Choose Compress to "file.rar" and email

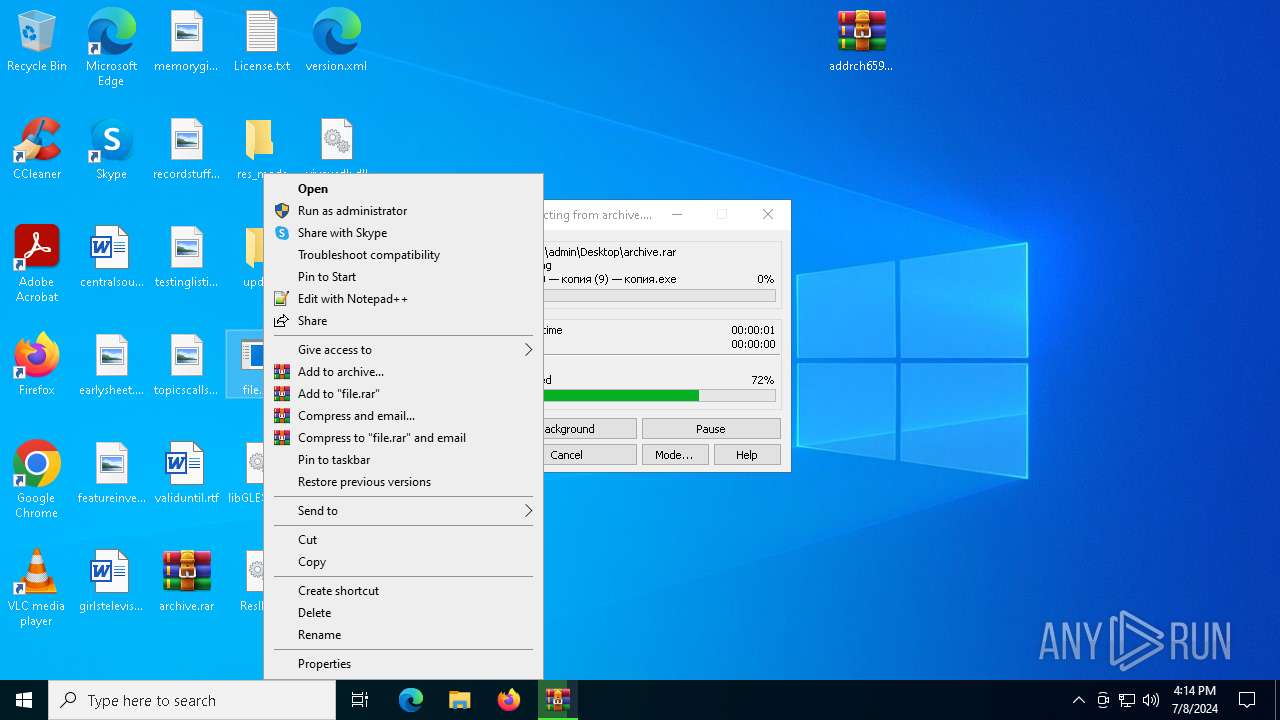(403, 438)
